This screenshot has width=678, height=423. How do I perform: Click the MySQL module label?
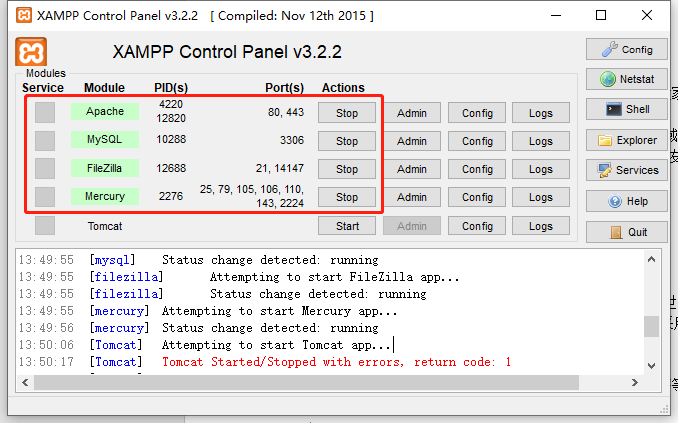(x=105, y=139)
